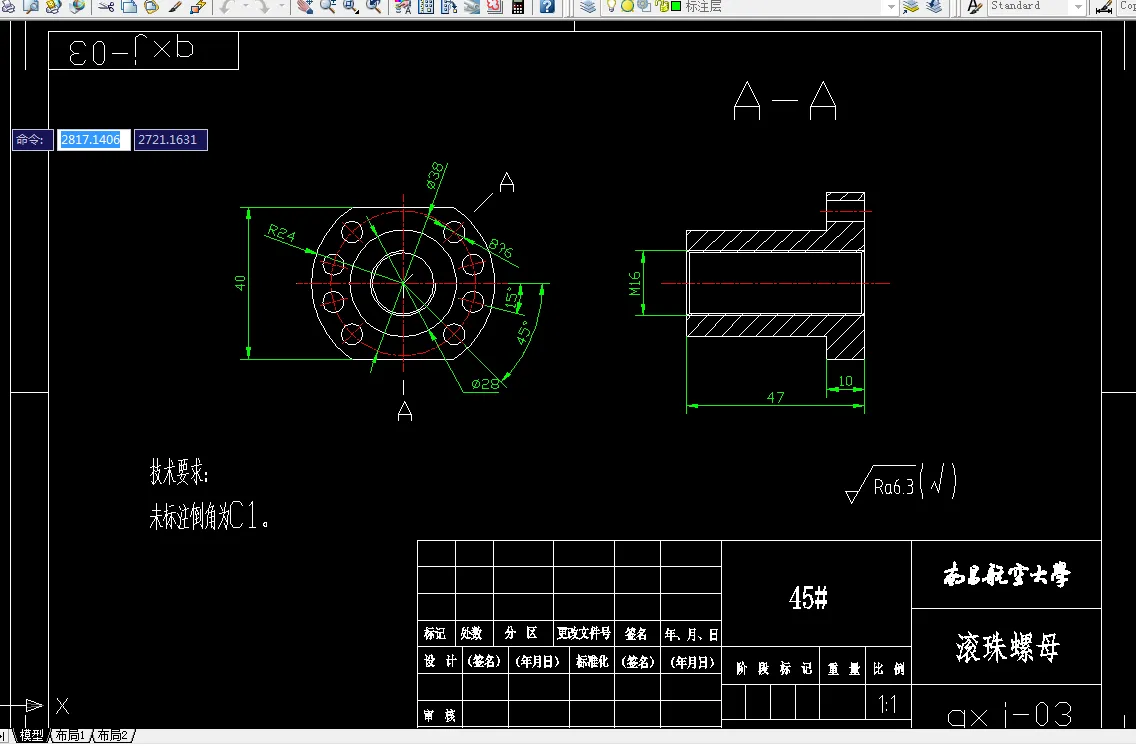This screenshot has width=1136, height=746.
Task: Click the Paste icon
Action: [151, 7]
